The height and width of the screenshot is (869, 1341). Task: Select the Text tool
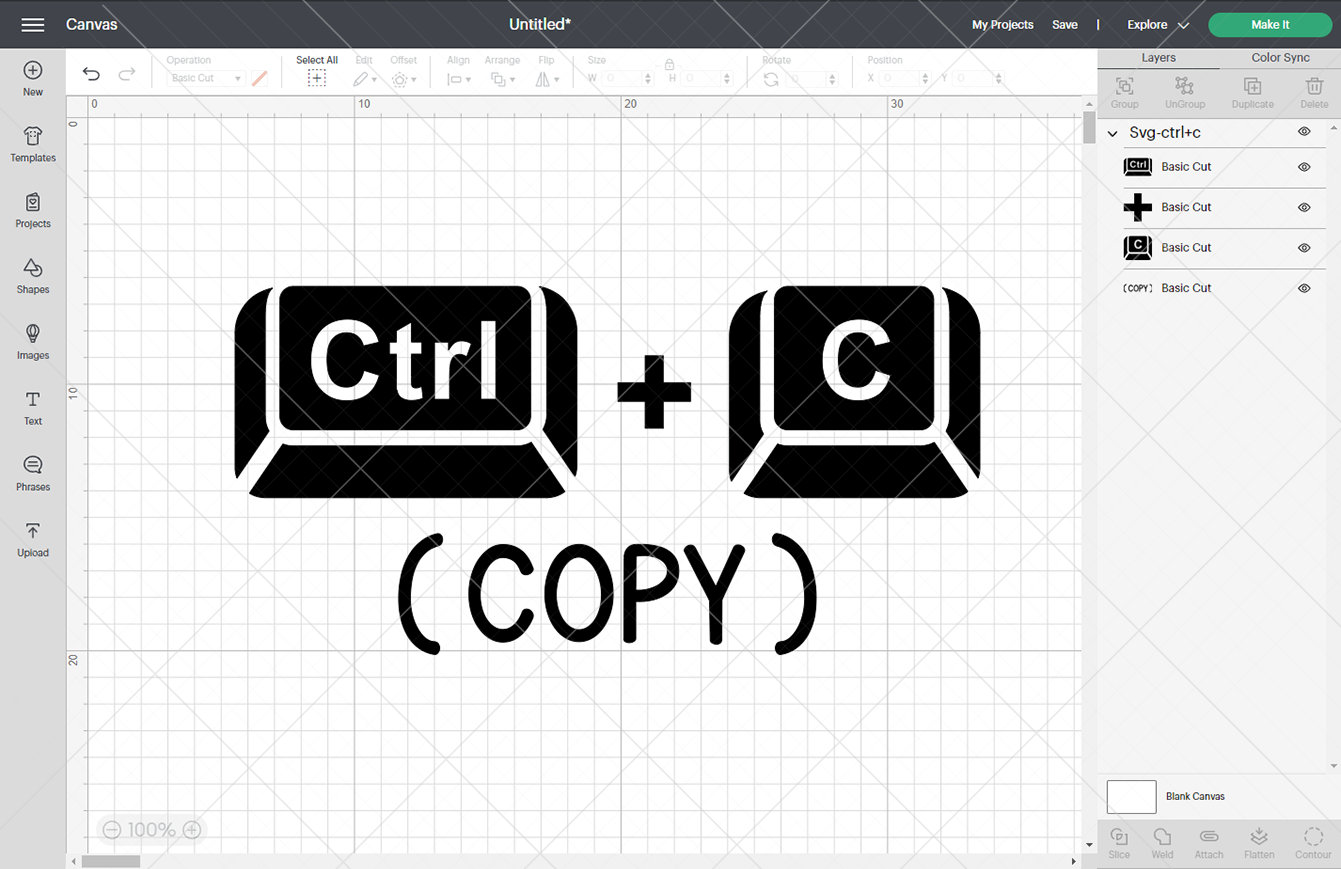[x=33, y=408]
